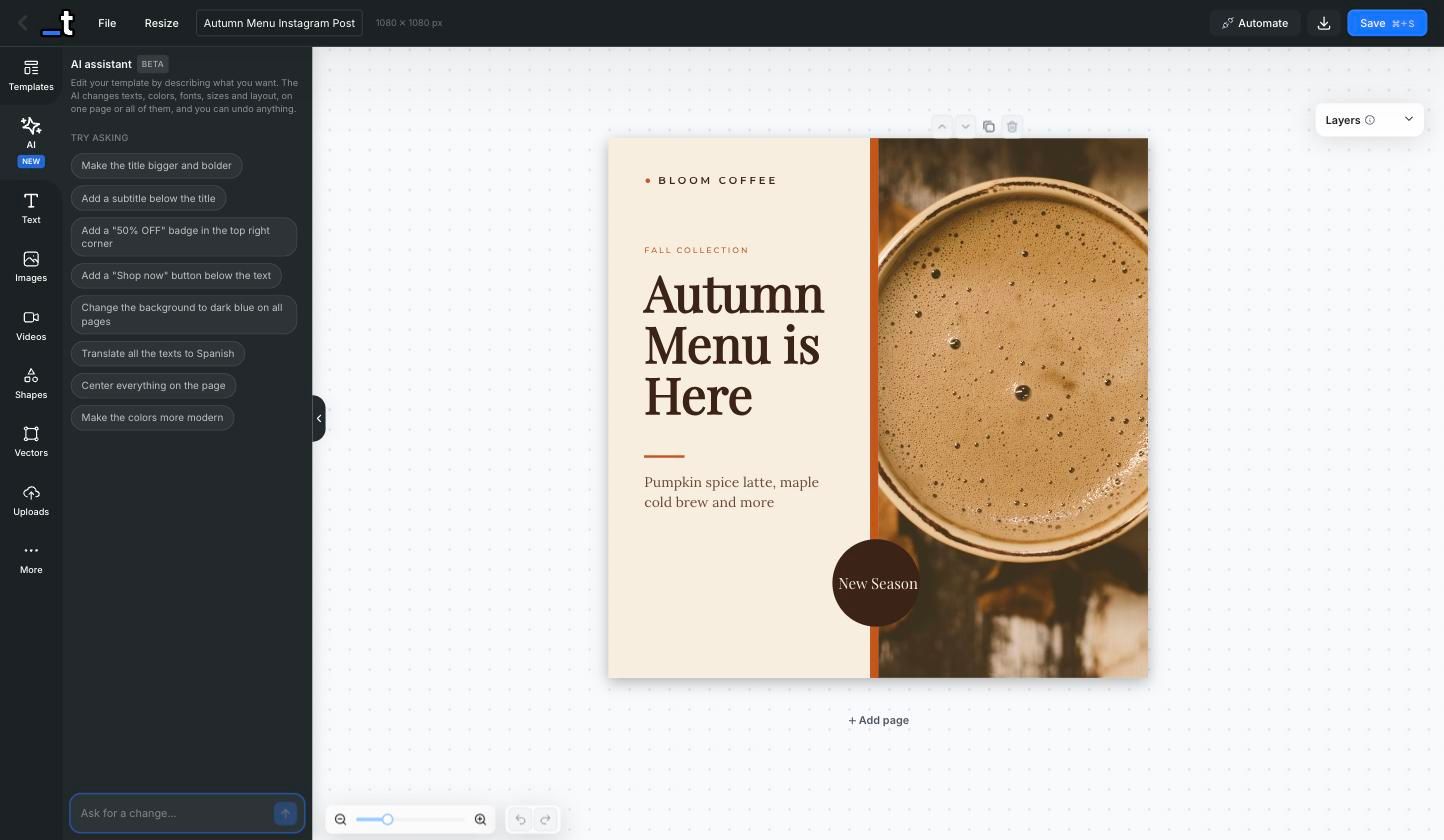Choose the "Shop now" button suggestion

pos(176,275)
